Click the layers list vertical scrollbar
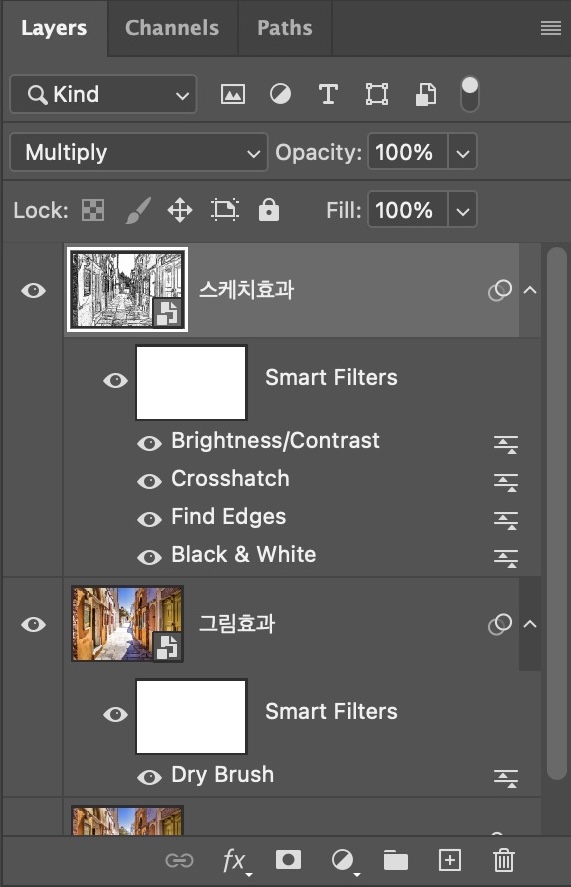The height and width of the screenshot is (887, 571). [x=557, y=514]
